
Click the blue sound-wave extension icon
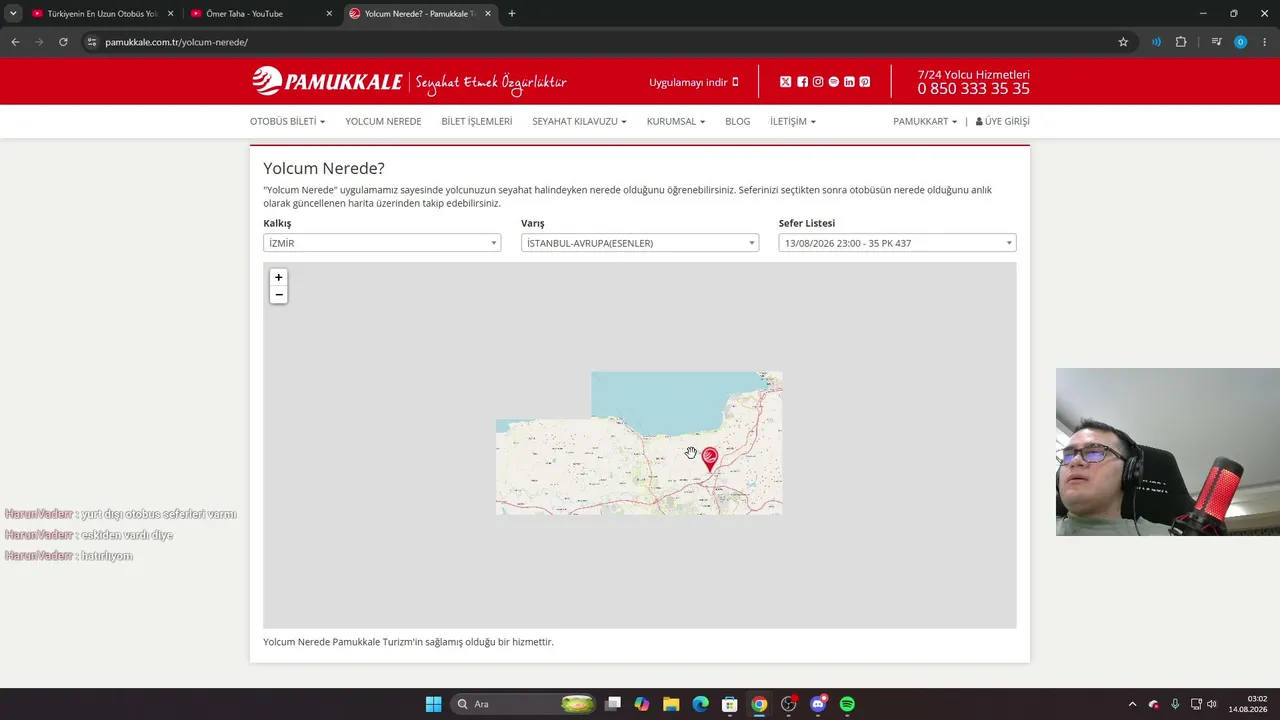(1156, 42)
